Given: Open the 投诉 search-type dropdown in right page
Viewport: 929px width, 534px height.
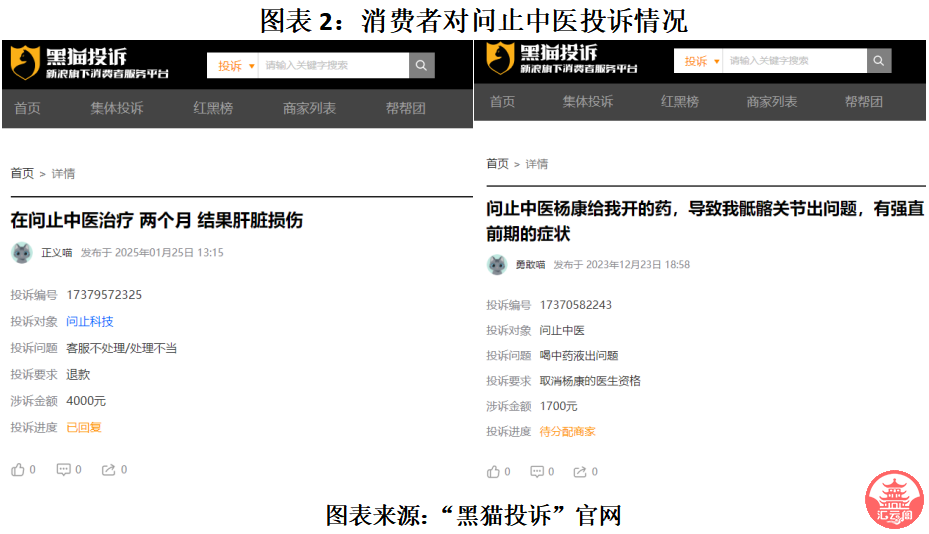Looking at the screenshot, I should tap(699, 60).
